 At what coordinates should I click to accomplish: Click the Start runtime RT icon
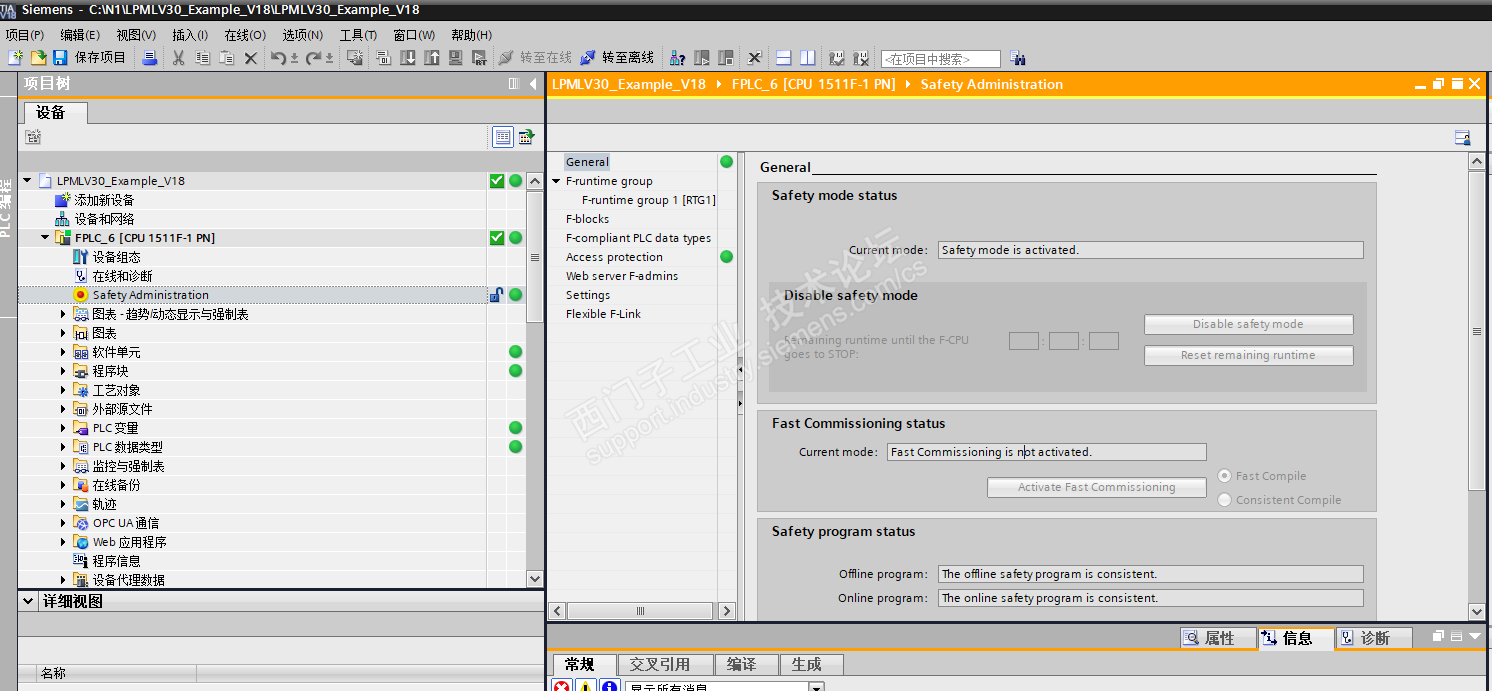[x=479, y=58]
